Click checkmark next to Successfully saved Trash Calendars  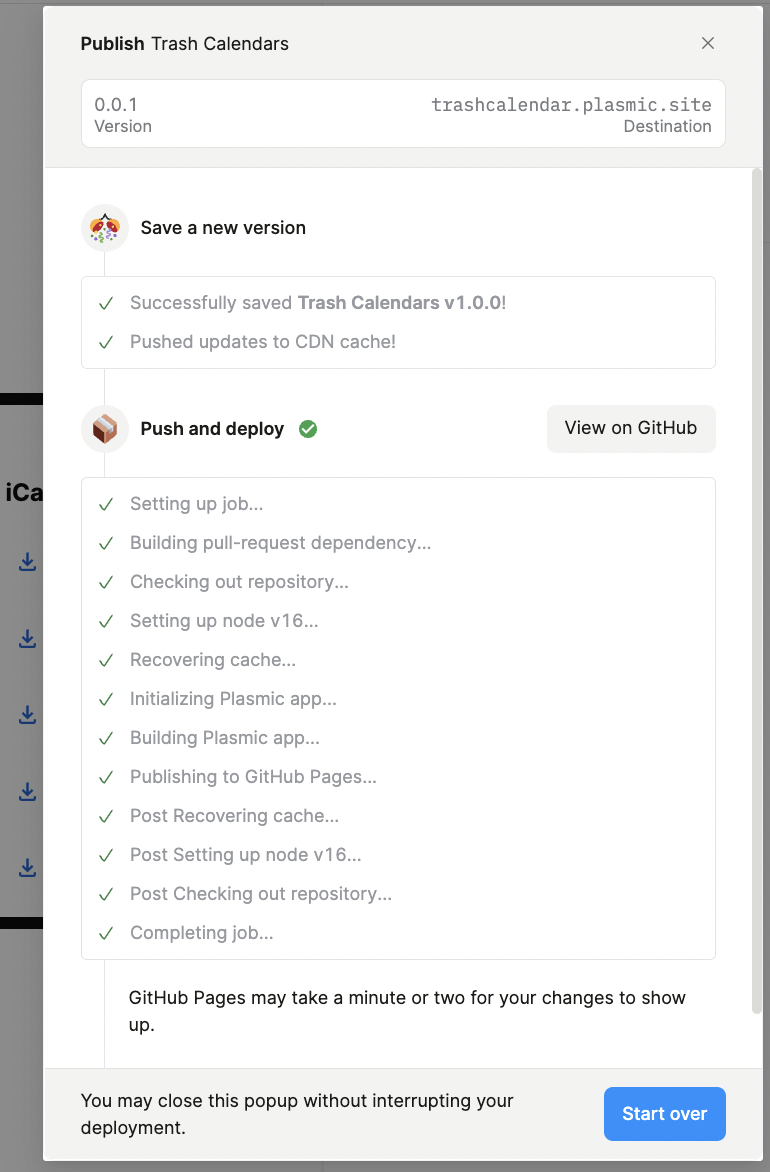[106, 303]
